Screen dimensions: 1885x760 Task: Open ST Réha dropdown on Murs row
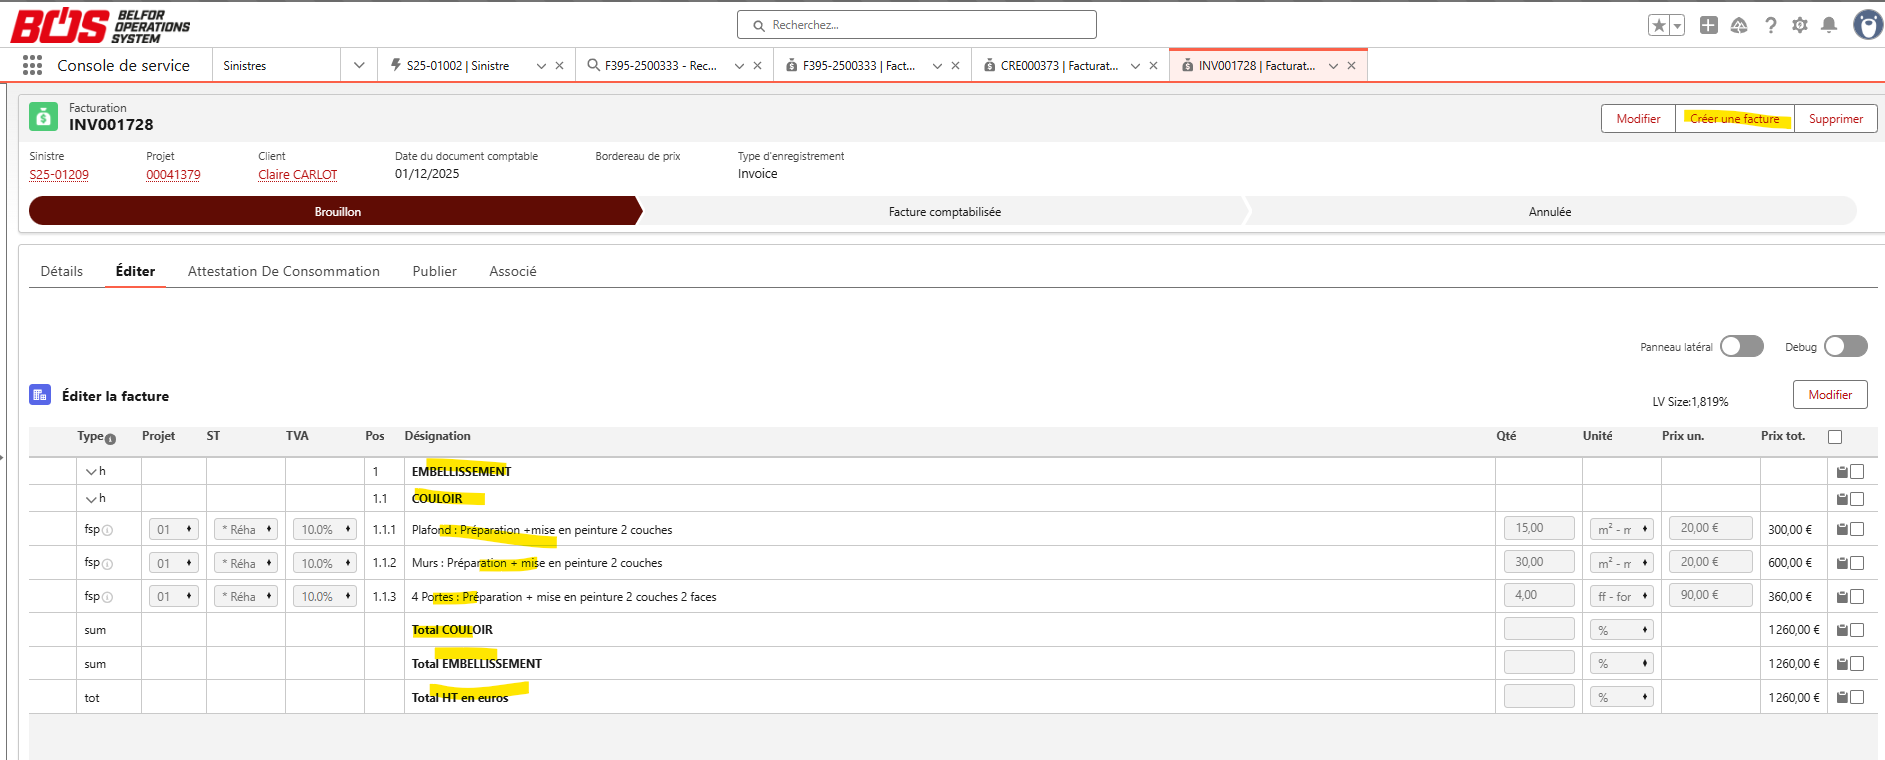(x=246, y=563)
